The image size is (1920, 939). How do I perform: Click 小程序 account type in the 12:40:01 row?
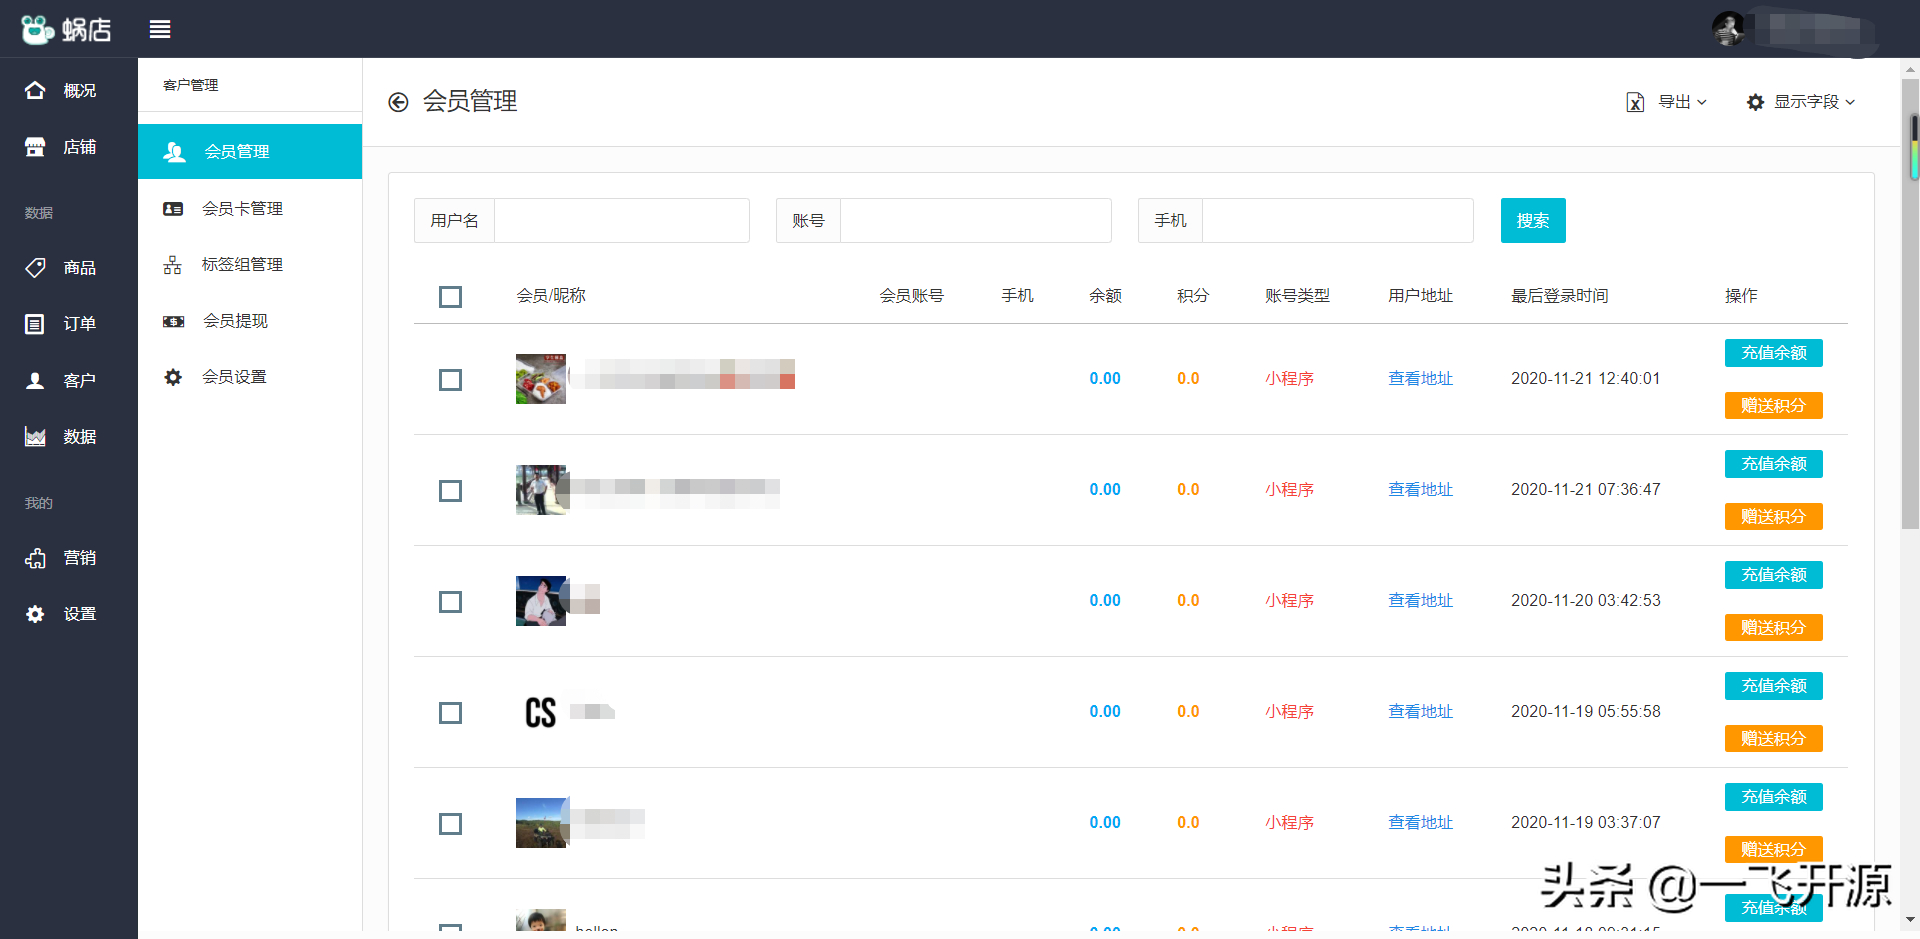click(x=1289, y=379)
